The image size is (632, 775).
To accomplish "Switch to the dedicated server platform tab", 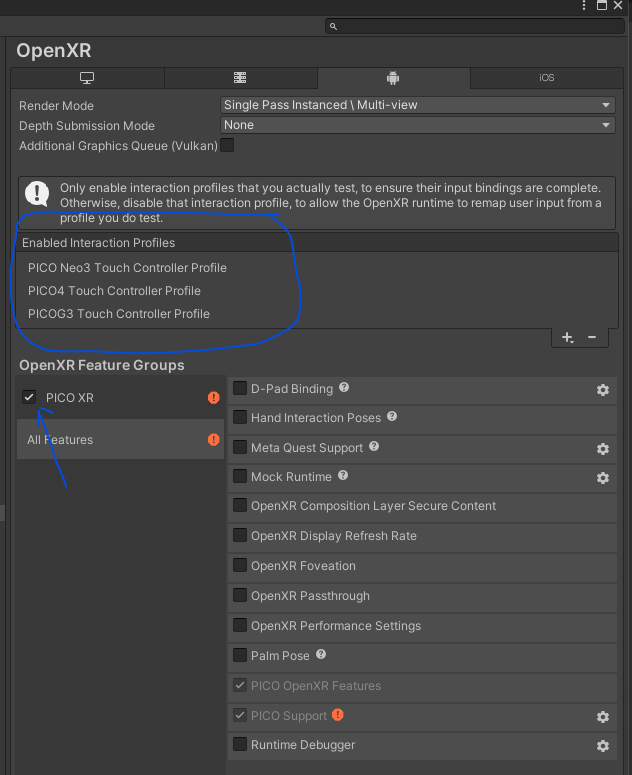I will click(240, 78).
